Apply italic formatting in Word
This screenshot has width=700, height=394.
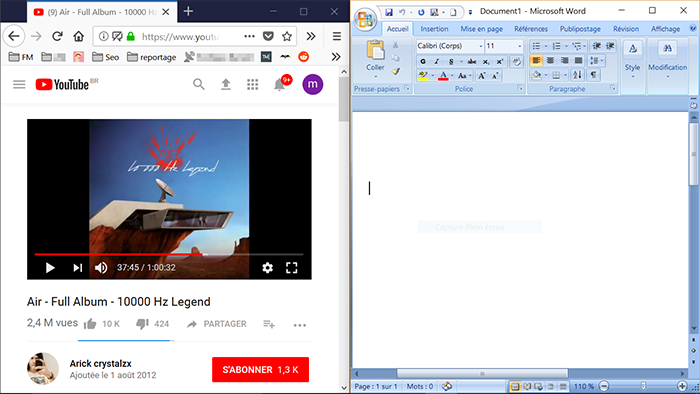(x=437, y=61)
